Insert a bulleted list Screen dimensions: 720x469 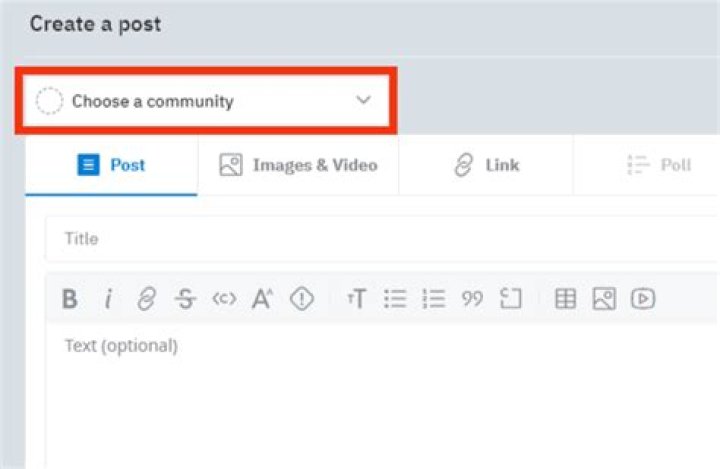(x=395, y=298)
